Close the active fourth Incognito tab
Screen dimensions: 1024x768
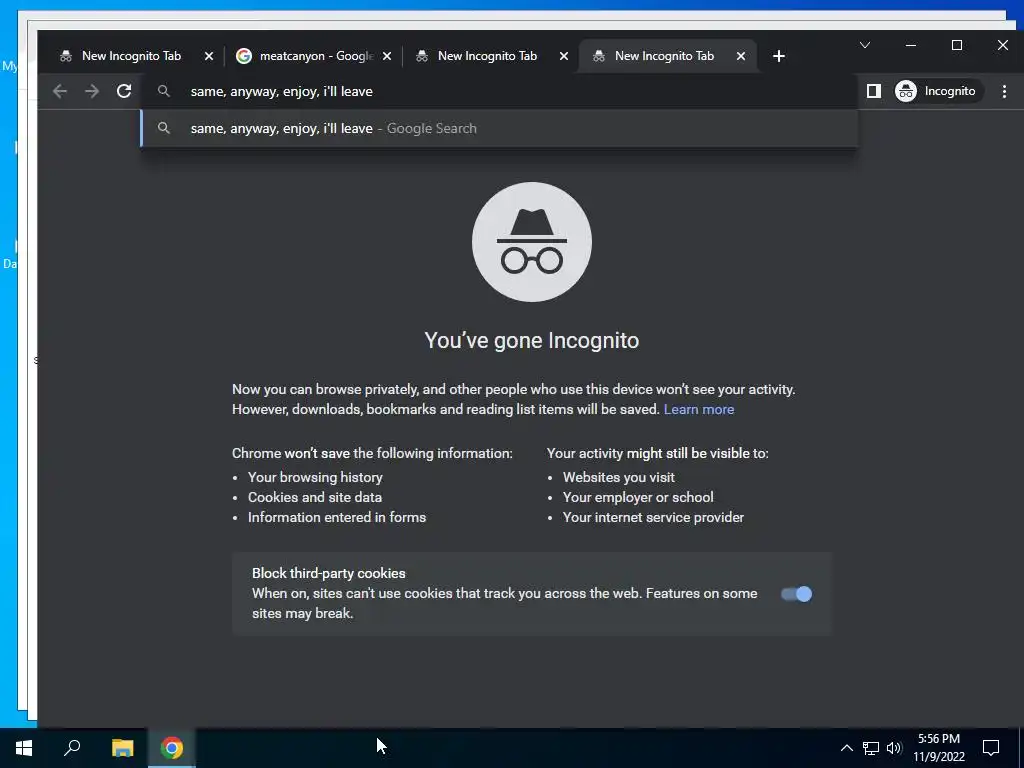[741, 56]
